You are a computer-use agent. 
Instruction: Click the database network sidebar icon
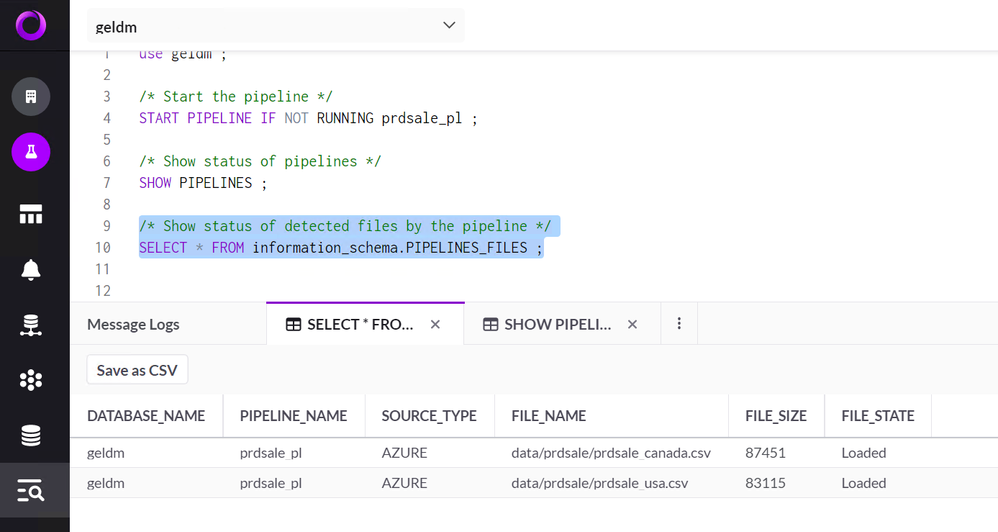[31, 325]
